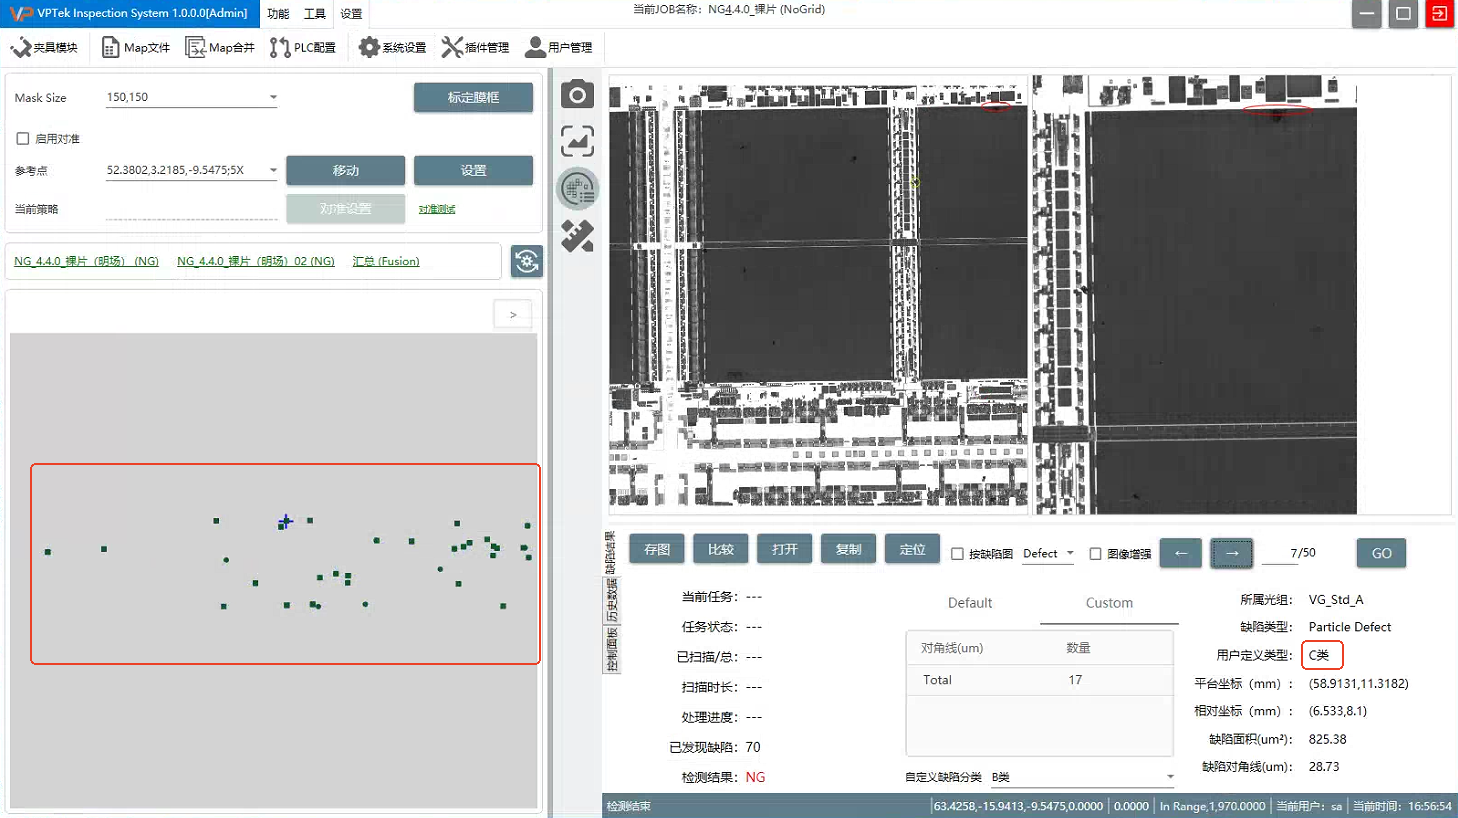Viewport: 1458px width, 818px height.
Task: Toggle the defect map list icon
Action: click(577, 189)
